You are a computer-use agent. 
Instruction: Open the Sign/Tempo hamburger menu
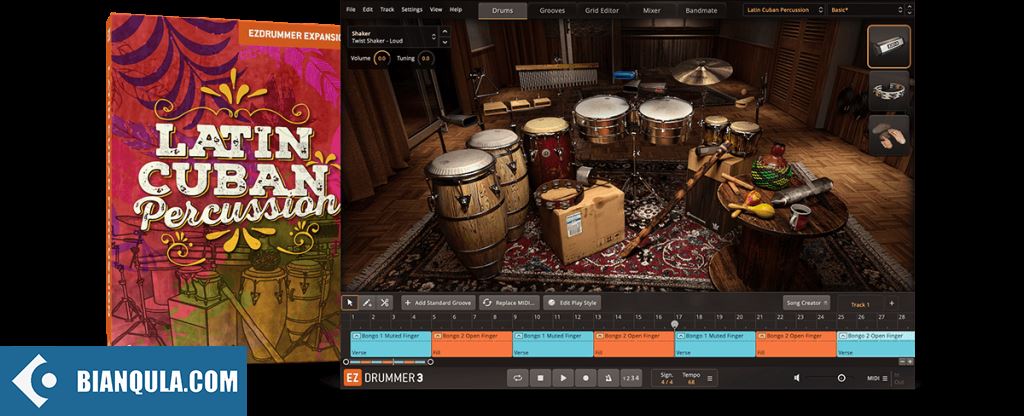point(710,378)
